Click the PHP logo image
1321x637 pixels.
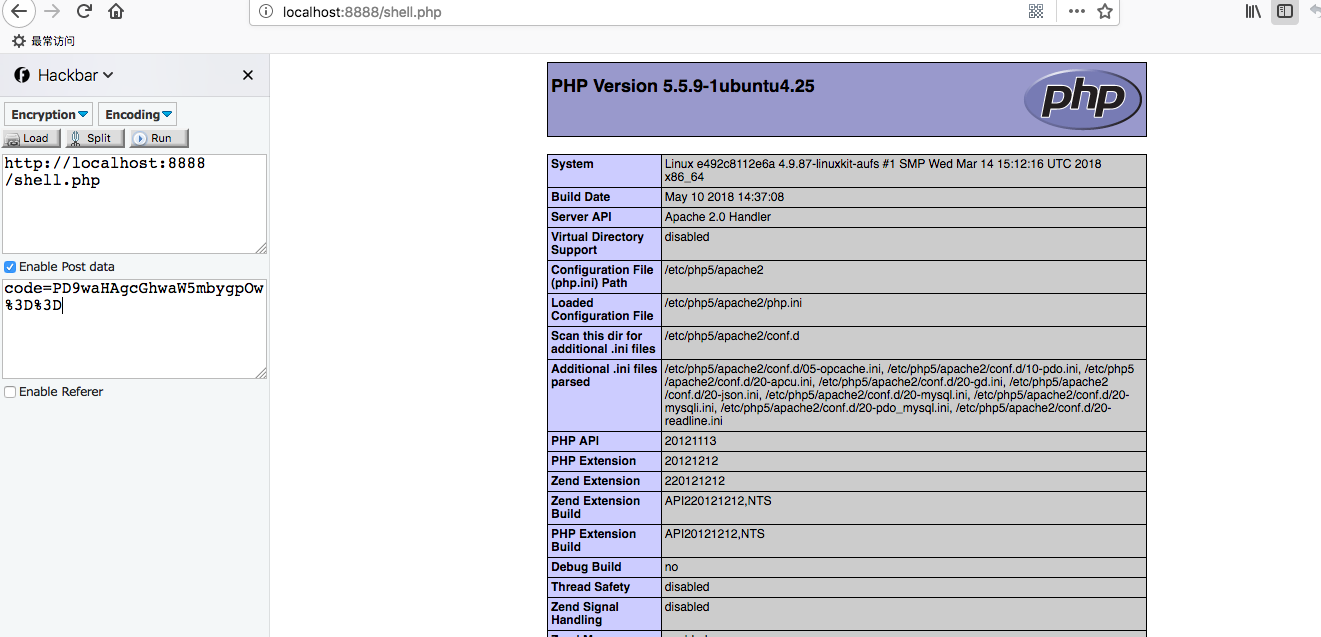click(1082, 99)
